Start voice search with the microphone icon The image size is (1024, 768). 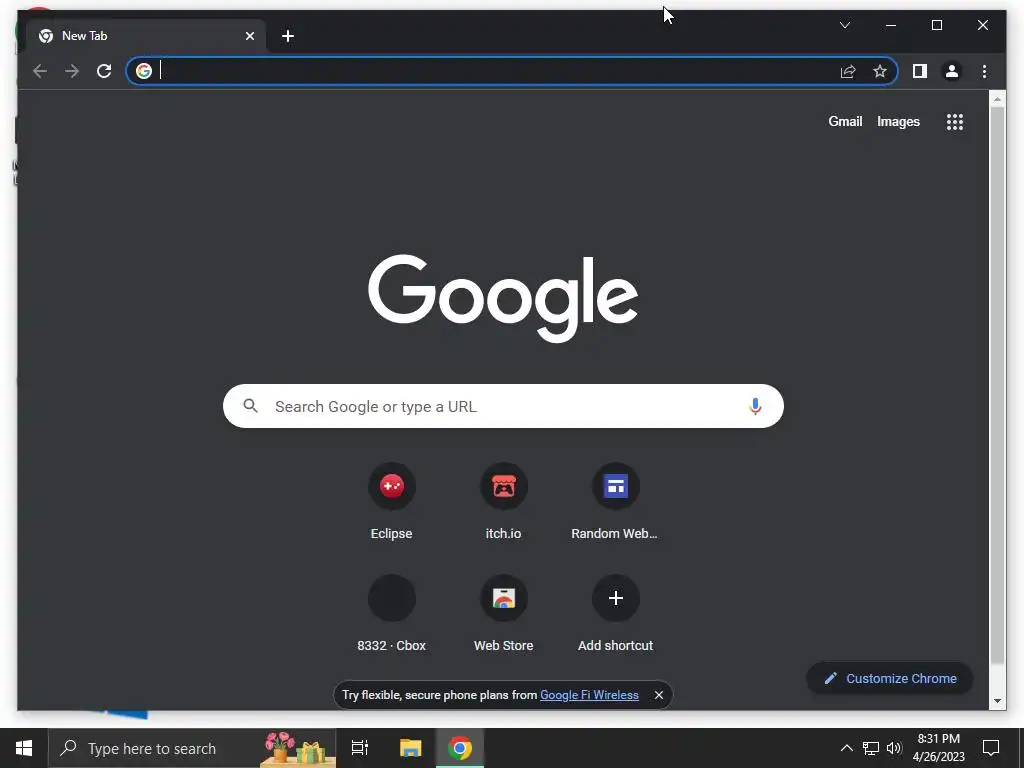[x=755, y=406]
